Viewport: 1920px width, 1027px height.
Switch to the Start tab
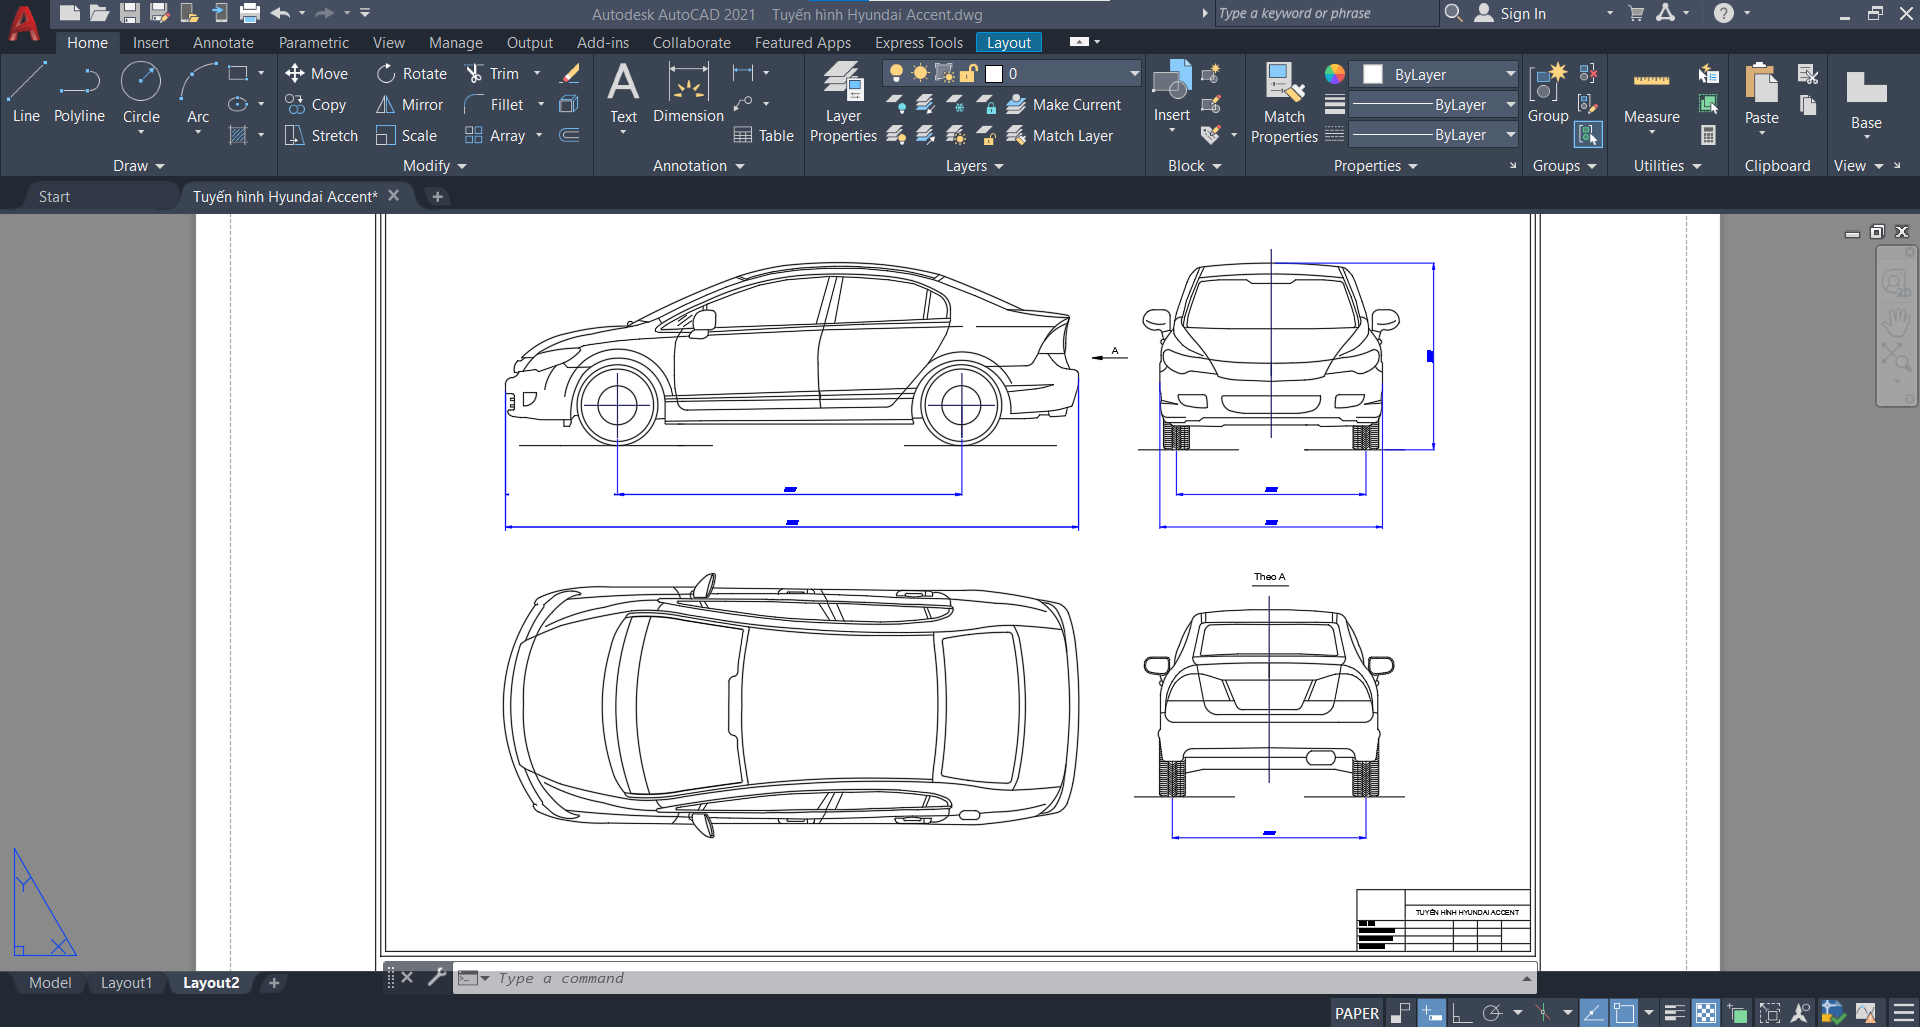point(54,197)
